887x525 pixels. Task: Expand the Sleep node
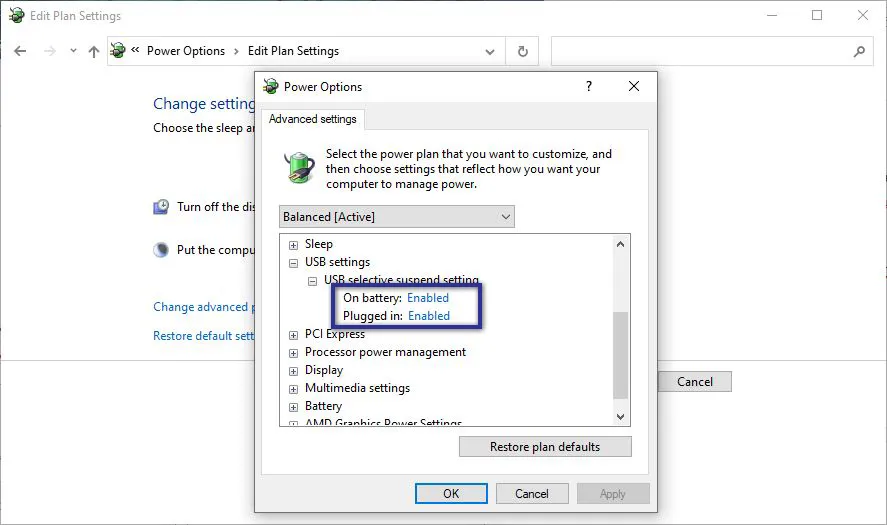pos(293,245)
